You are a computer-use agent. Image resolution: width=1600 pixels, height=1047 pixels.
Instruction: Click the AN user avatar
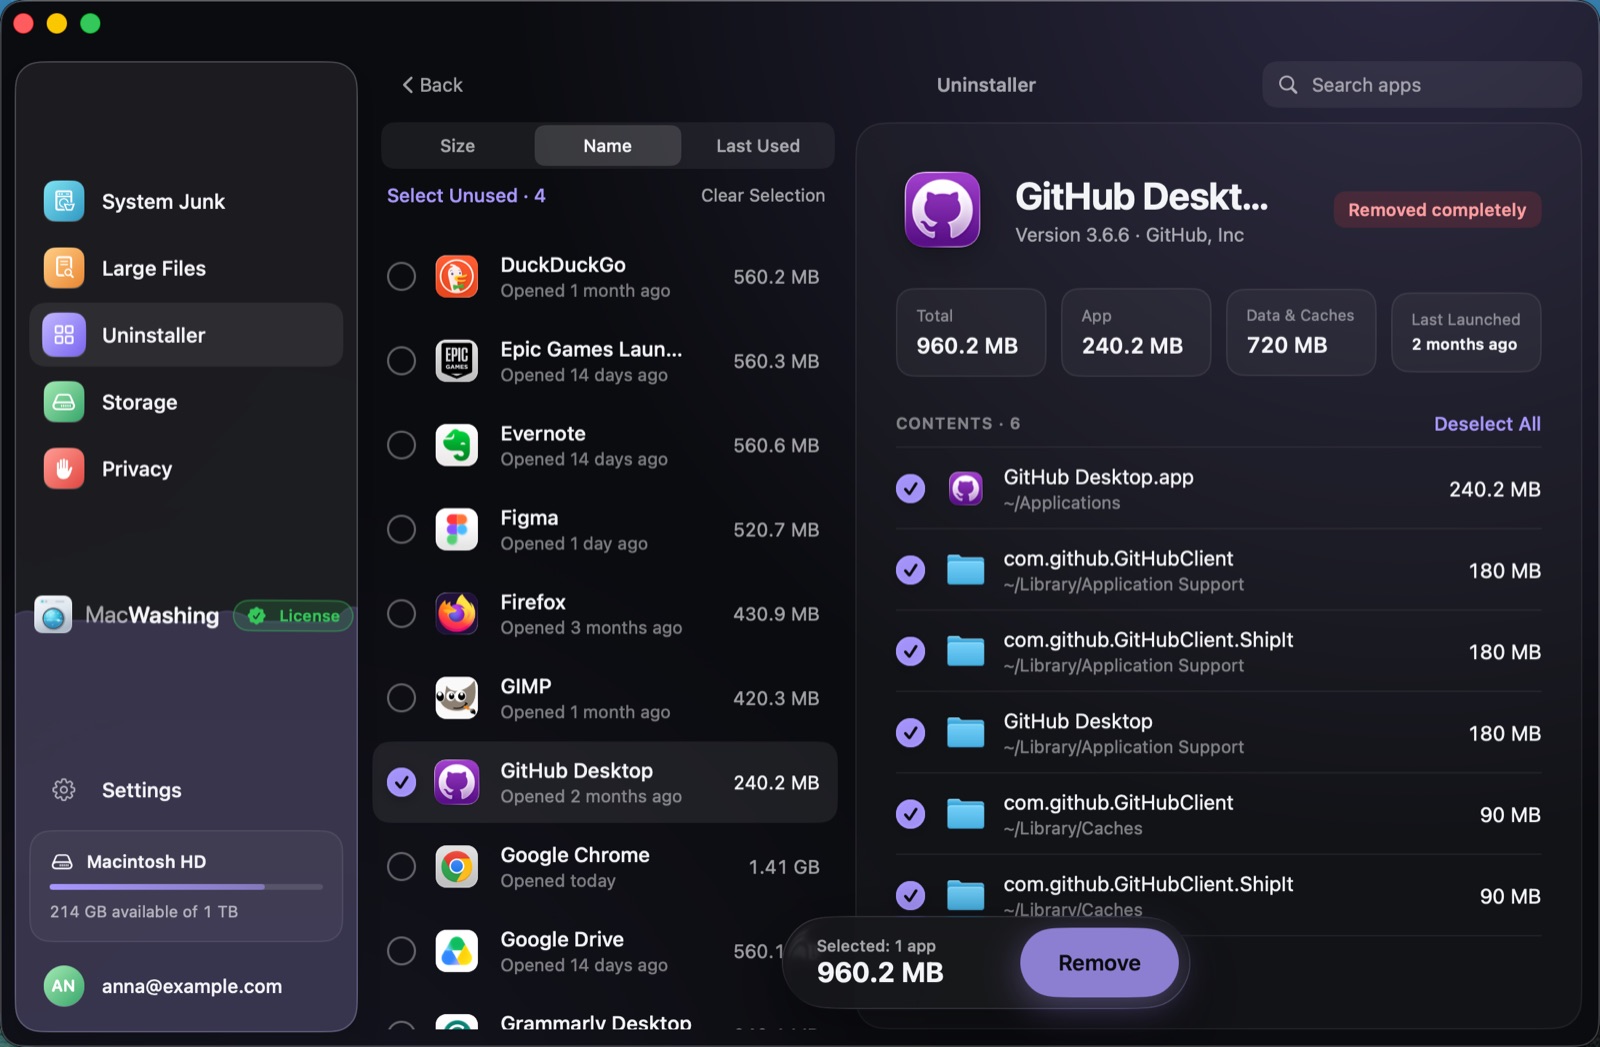pos(64,986)
